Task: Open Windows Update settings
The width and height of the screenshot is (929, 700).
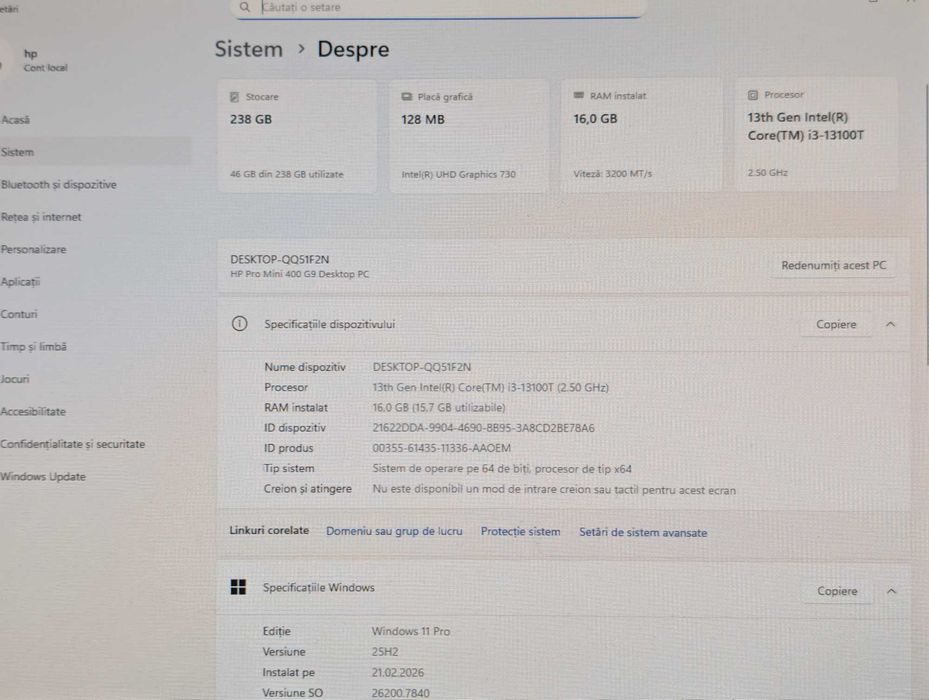Action: [x=43, y=477]
